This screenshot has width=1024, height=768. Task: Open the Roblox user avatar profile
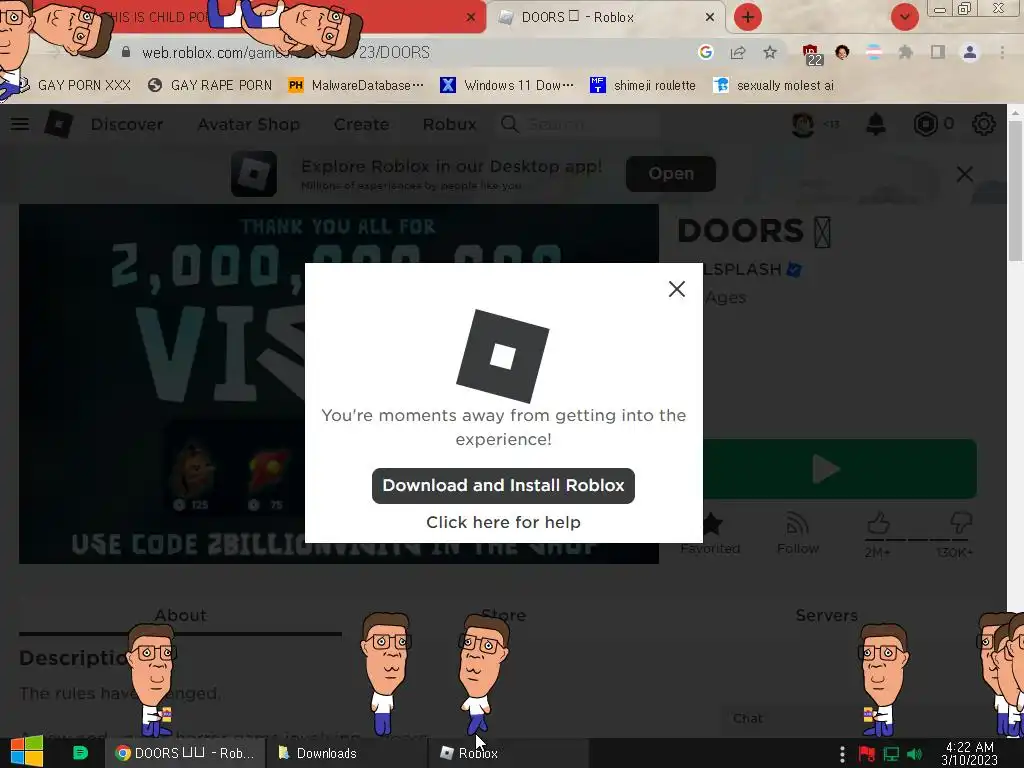coord(803,124)
